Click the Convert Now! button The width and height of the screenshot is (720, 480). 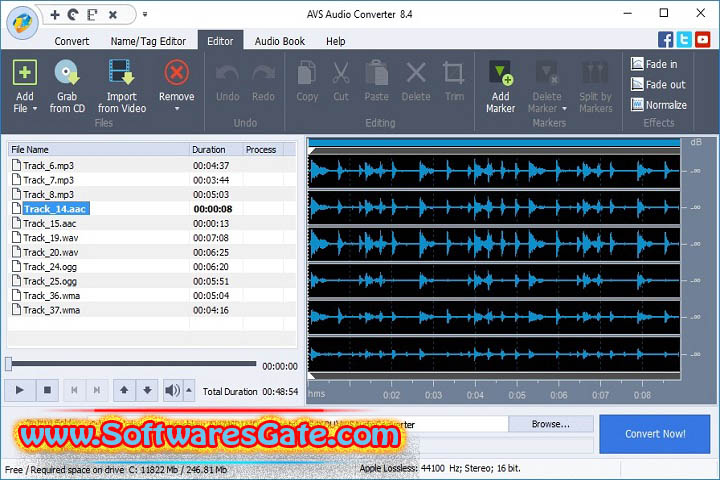pos(655,434)
